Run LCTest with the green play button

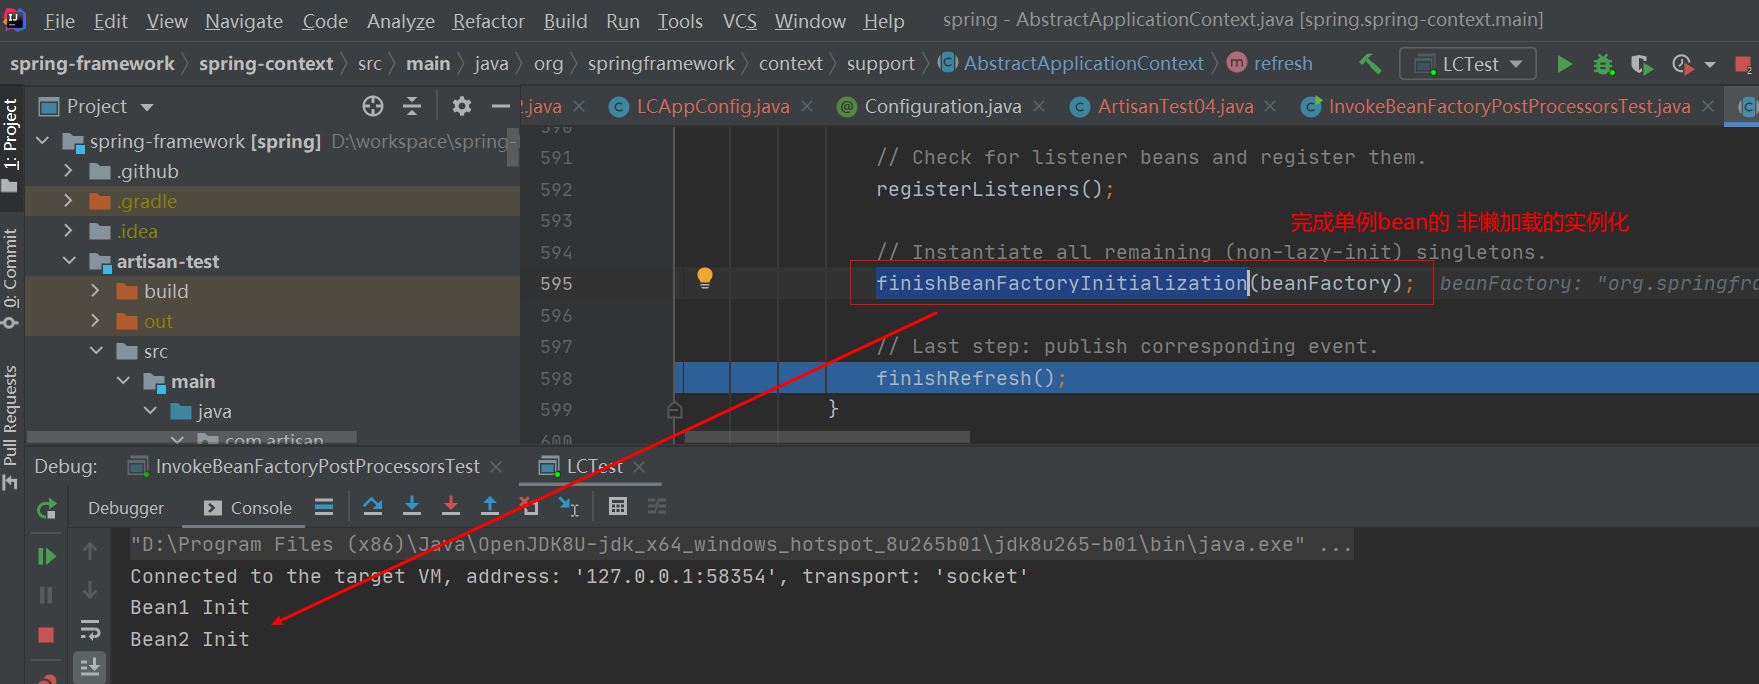click(x=1564, y=64)
